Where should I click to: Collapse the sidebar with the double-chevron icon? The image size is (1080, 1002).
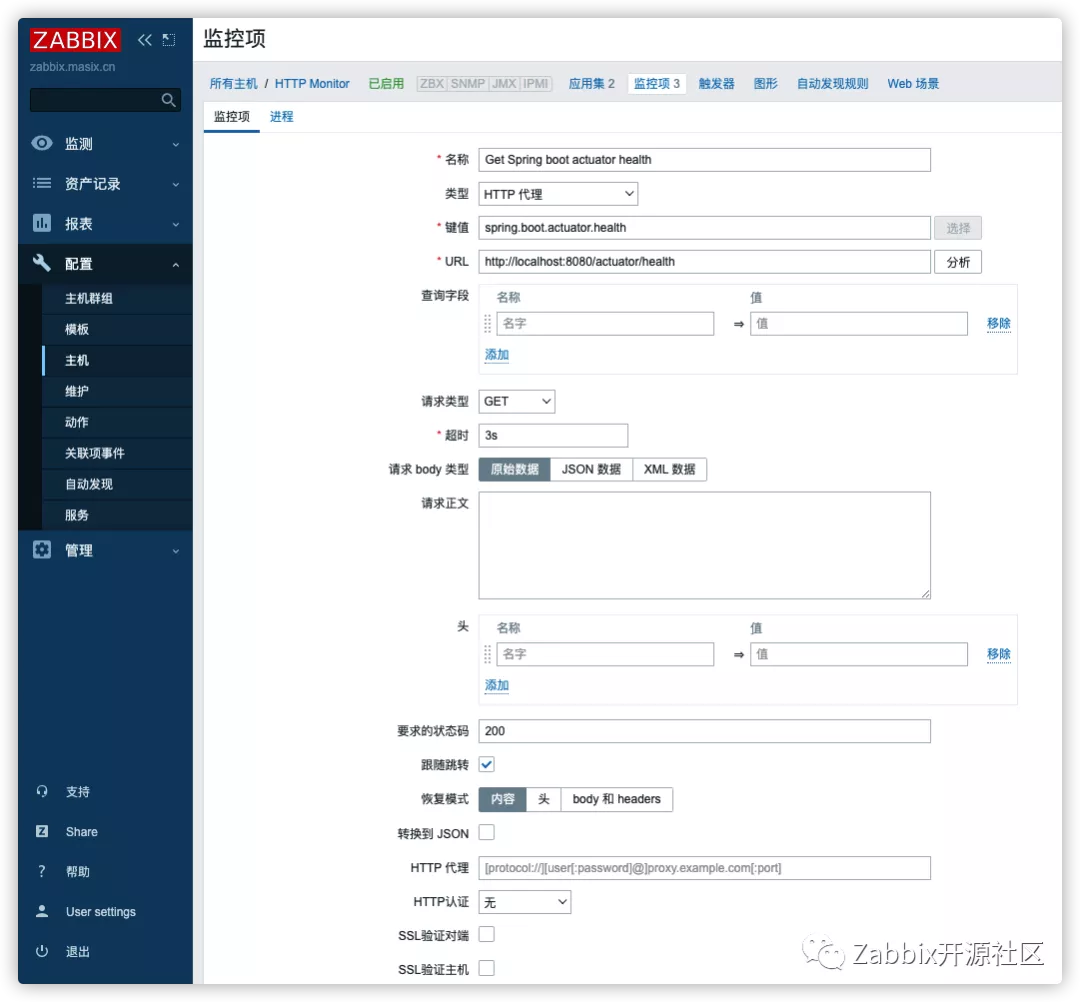pyautogui.click(x=143, y=40)
